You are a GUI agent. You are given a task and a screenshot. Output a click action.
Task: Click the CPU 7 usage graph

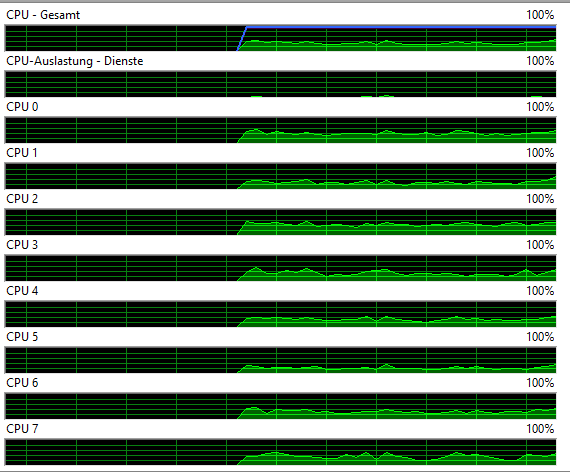tap(280, 452)
